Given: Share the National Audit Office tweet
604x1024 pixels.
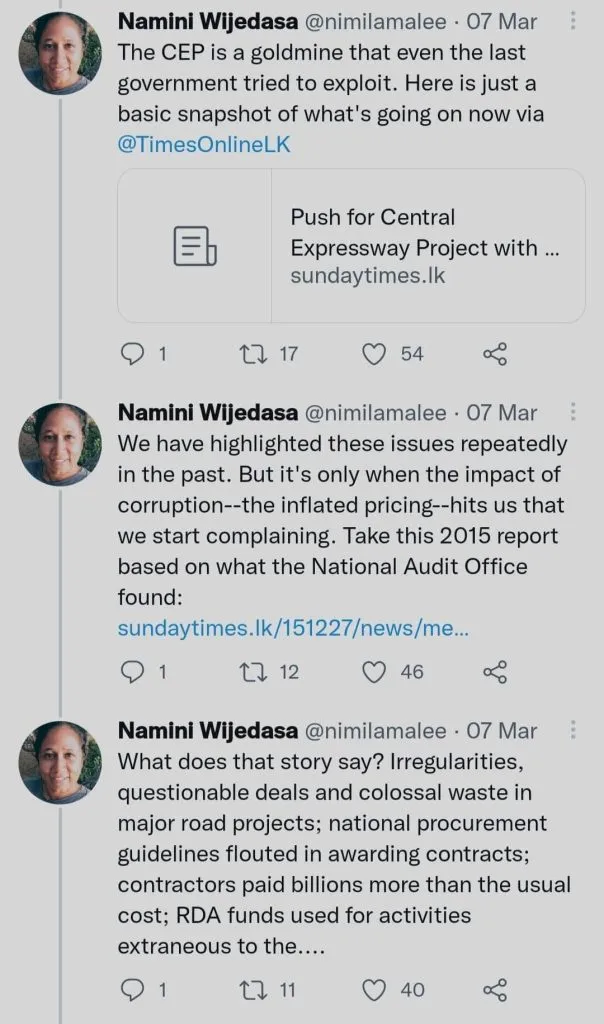Looking at the screenshot, I should click(495, 672).
